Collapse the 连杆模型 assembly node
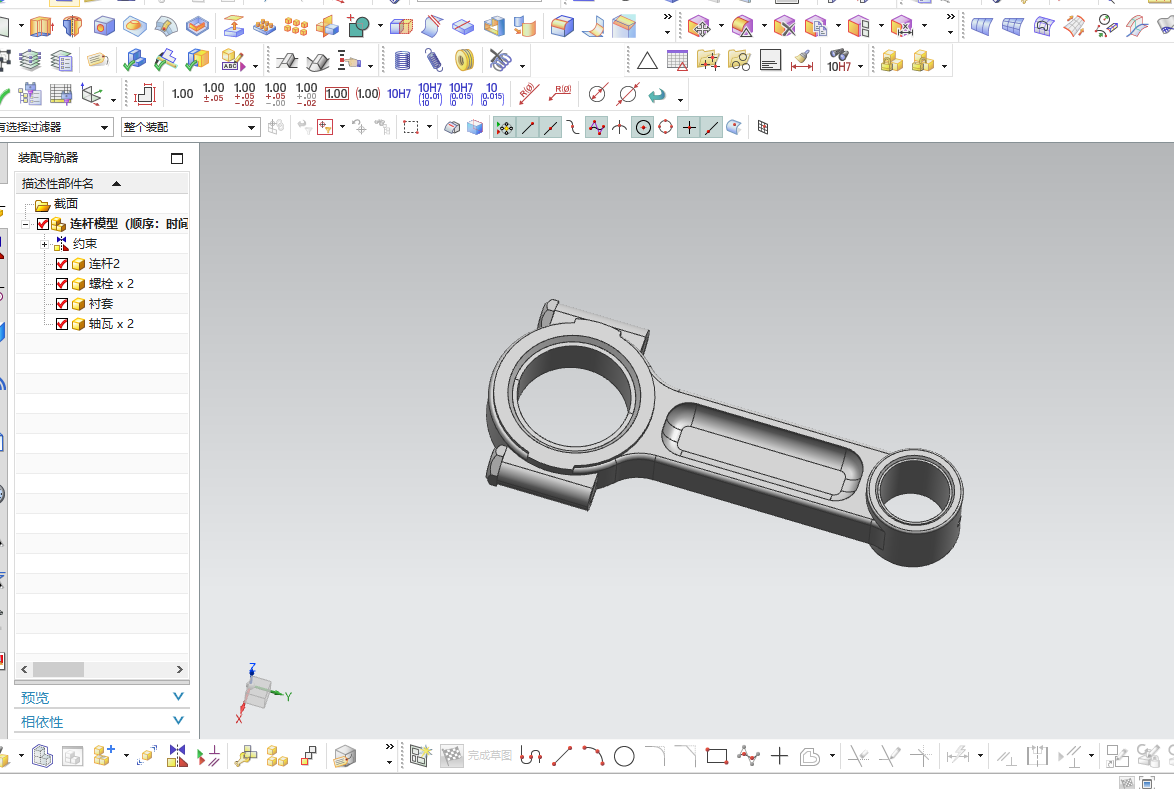Viewport: 1174px width, 789px height. pyautogui.click(x=25, y=224)
